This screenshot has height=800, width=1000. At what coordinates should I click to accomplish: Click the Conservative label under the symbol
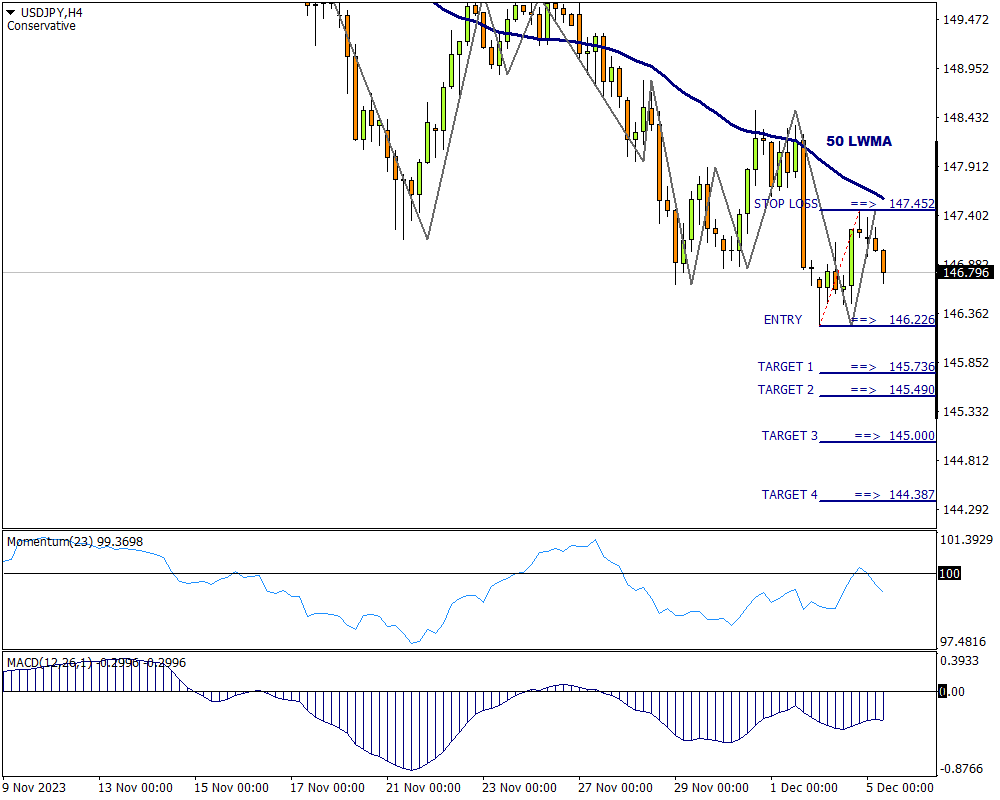41,26
